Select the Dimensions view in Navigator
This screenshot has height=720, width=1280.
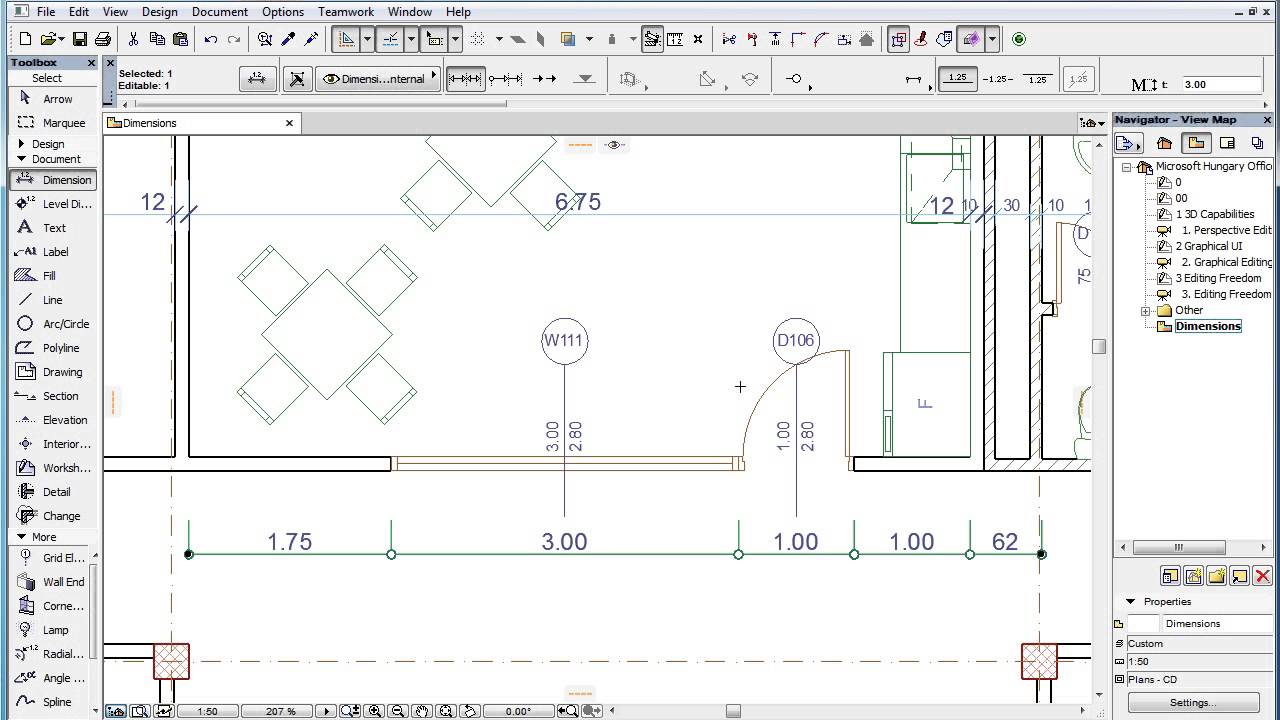(1208, 326)
